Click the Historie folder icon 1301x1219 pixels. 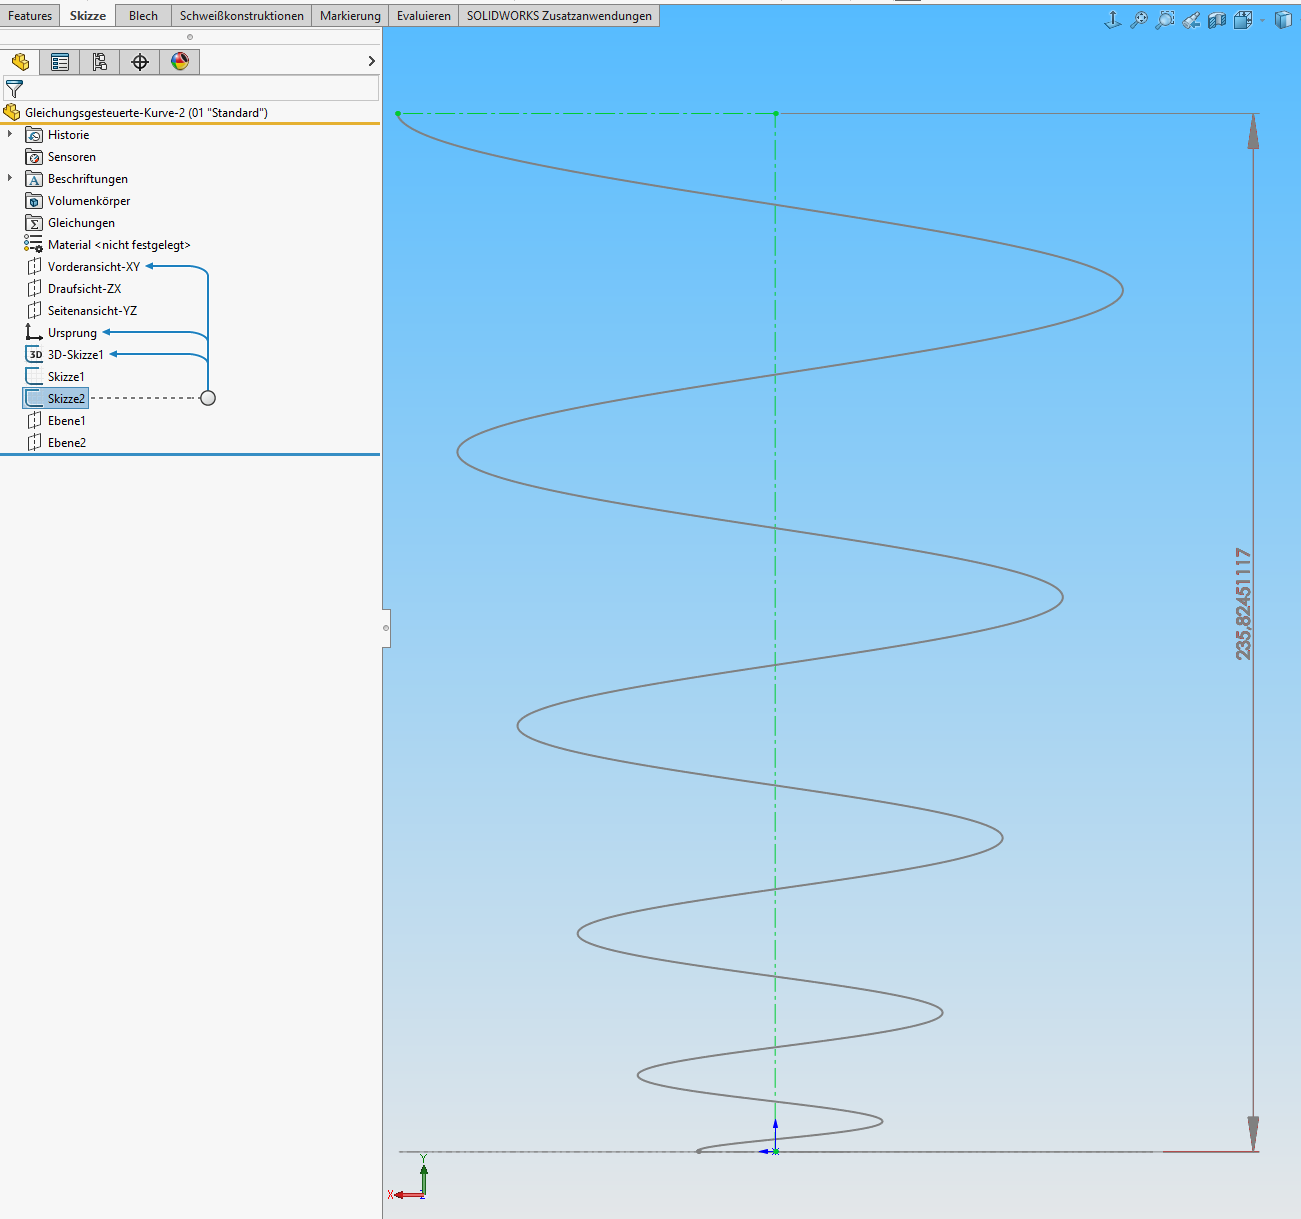click(34, 135)
